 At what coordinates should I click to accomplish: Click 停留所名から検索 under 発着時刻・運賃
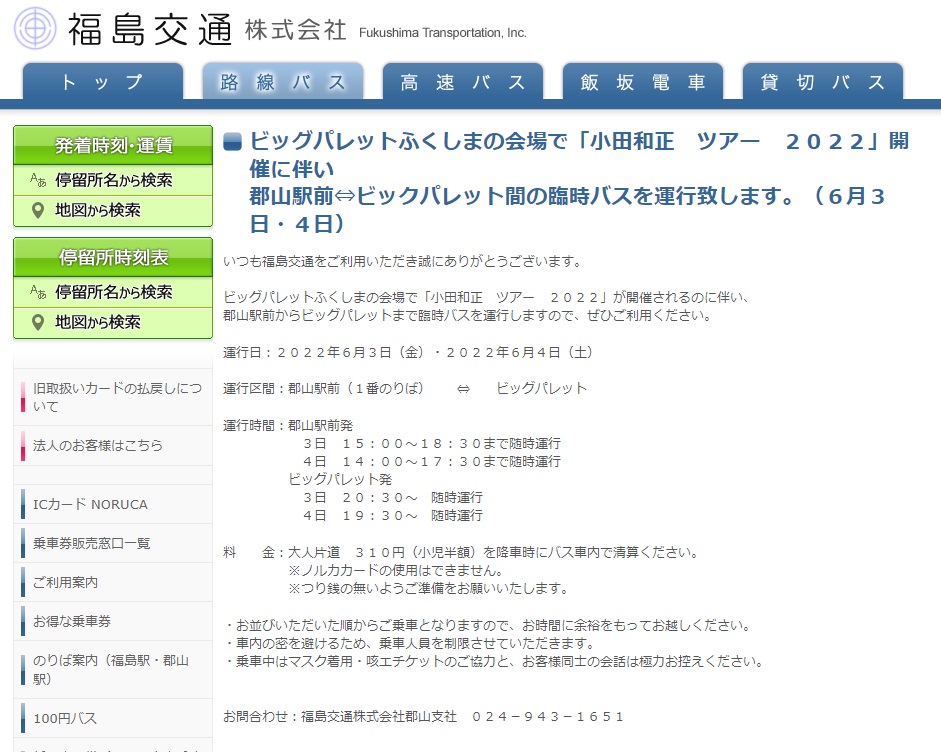click(x=113, y=180)
